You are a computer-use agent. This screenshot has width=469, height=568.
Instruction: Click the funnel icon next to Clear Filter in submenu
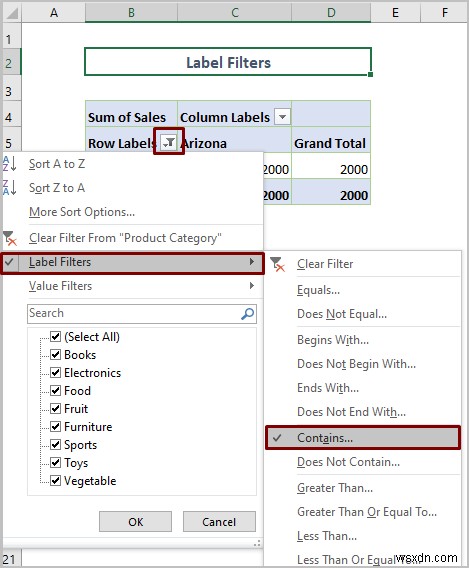tap(277, 264)
